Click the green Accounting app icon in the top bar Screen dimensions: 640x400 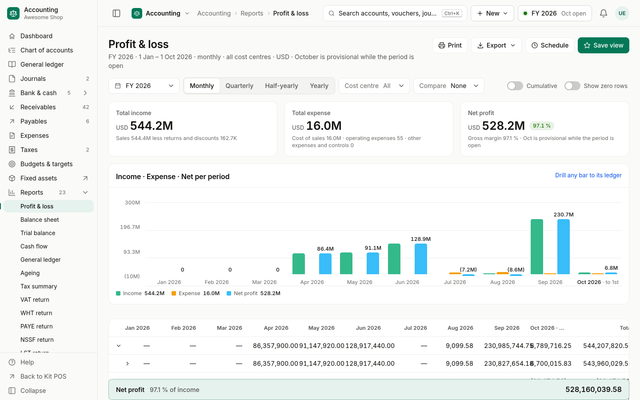(x=137, y=13)
